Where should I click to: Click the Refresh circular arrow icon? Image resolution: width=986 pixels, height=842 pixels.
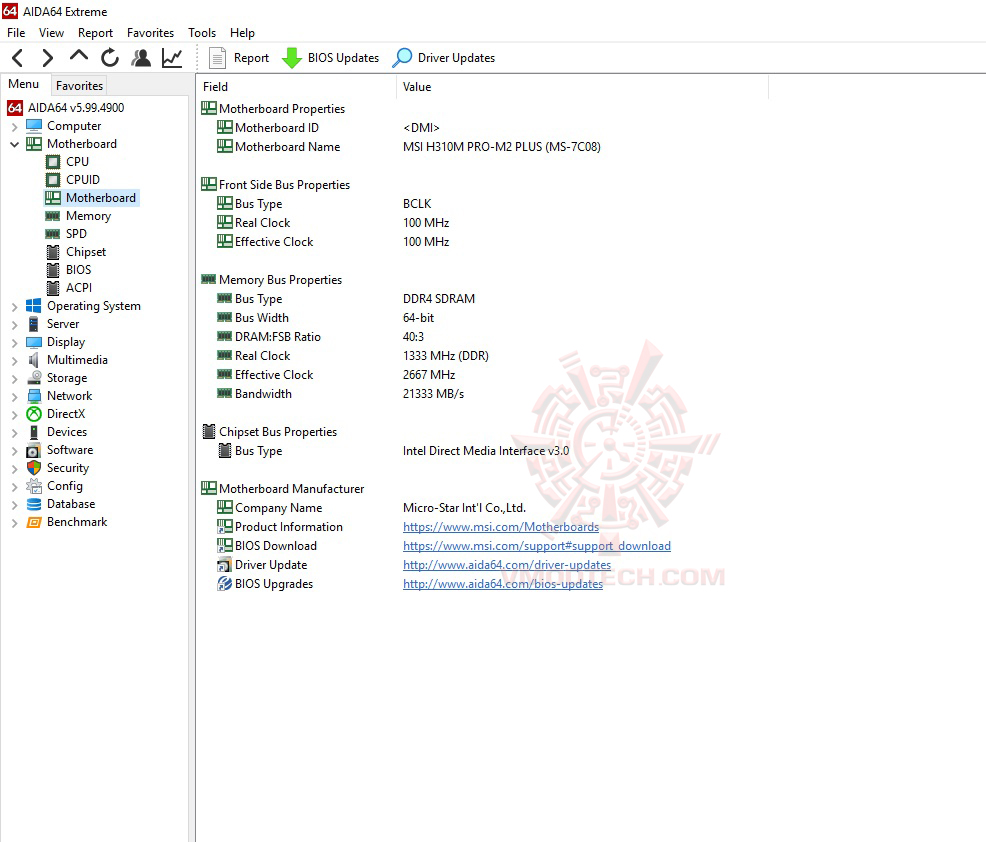(110, 58)
